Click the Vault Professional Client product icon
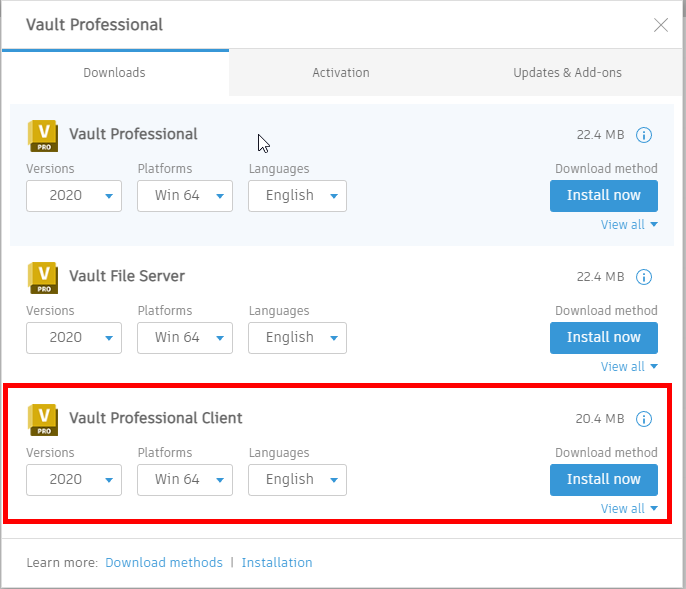The image size is (686, 589). 43,420
